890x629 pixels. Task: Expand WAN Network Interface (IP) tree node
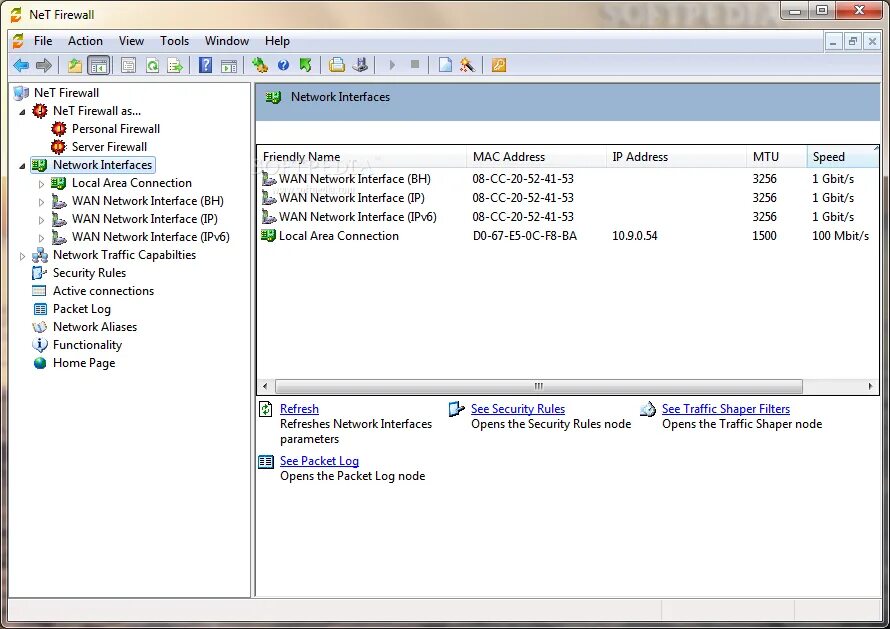pos(41,220)
